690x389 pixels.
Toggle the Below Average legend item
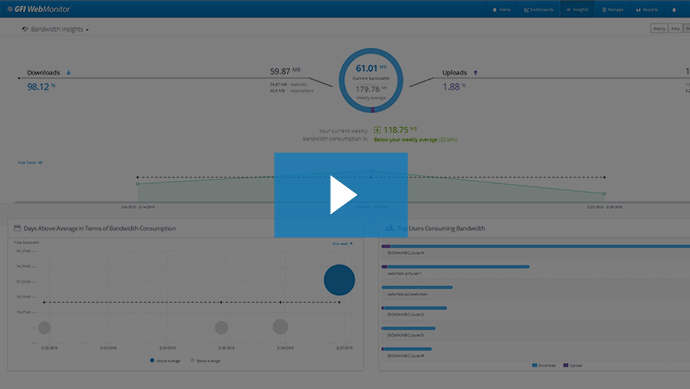coord(206,360)
